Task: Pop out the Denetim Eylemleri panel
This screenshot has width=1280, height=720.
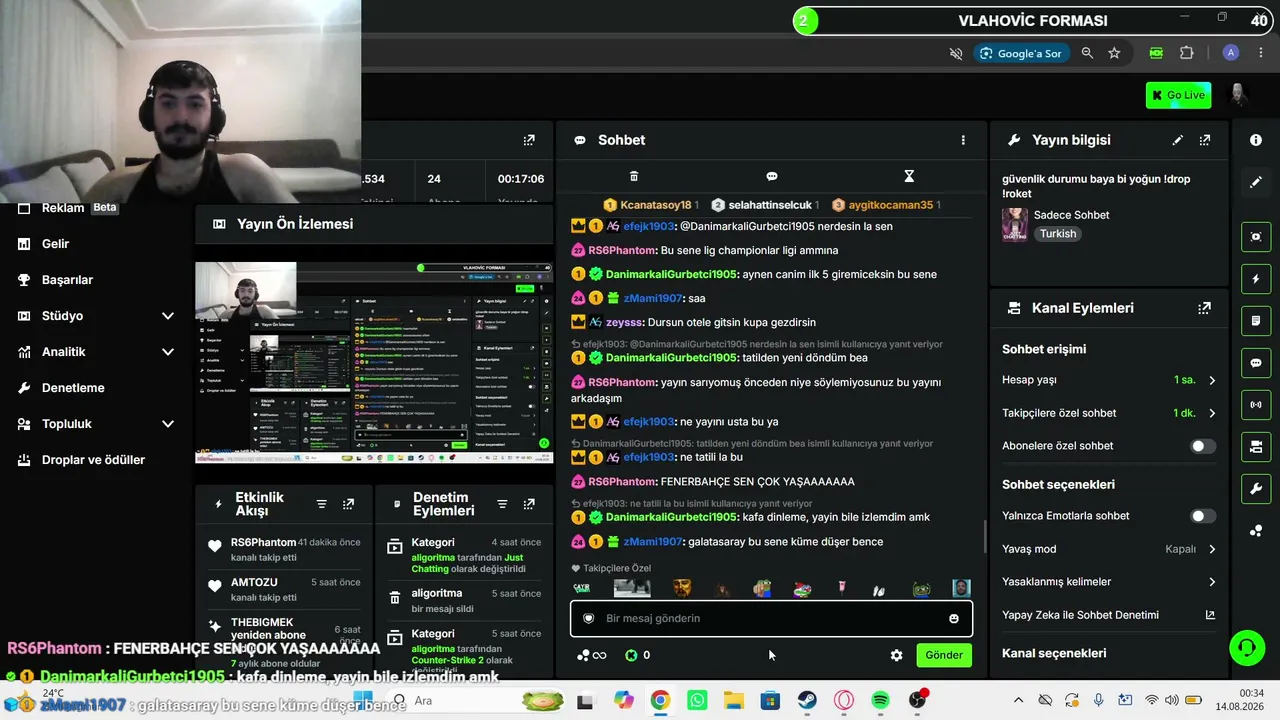Action: [x=529, y=505]
